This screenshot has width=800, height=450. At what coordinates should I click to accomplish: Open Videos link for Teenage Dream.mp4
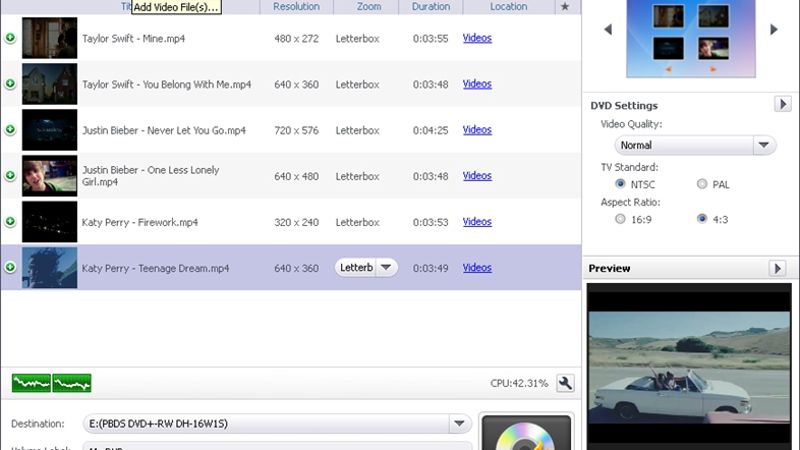(x=477, y=267)
